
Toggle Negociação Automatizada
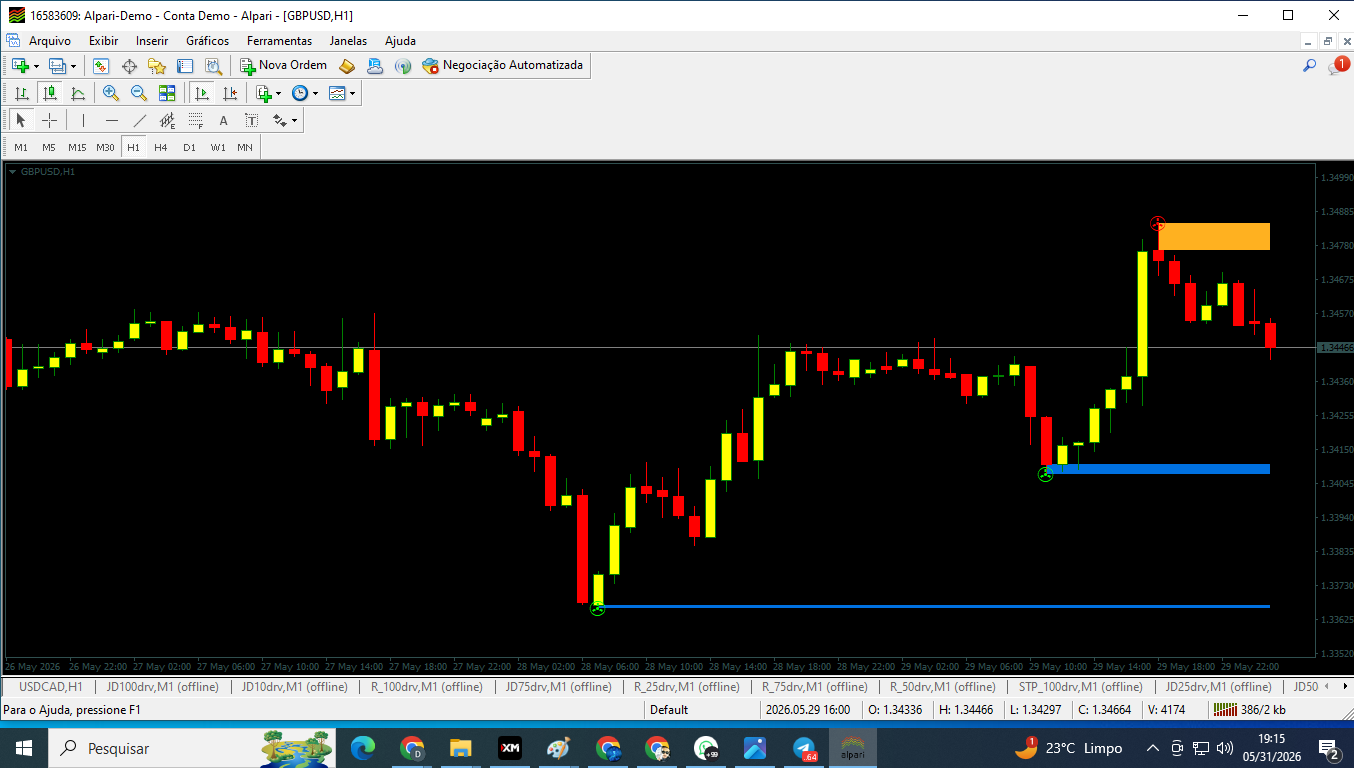coord(502,66)
